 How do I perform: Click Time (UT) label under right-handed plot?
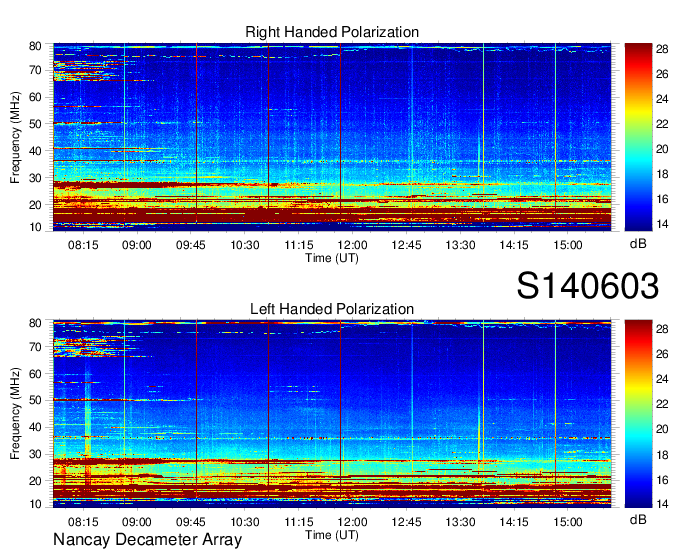(x=332, y=258)
